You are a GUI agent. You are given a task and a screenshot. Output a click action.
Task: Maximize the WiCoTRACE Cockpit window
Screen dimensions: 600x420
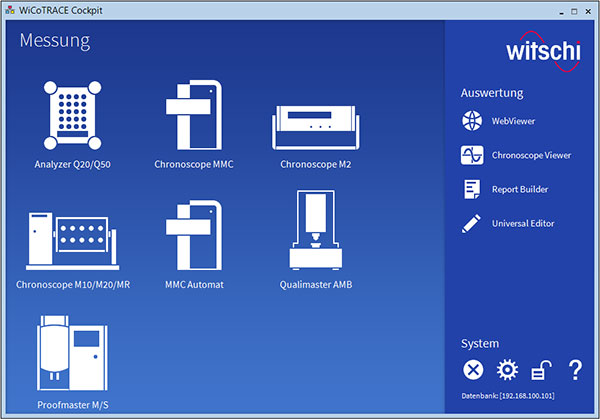(x=574, y=11)
